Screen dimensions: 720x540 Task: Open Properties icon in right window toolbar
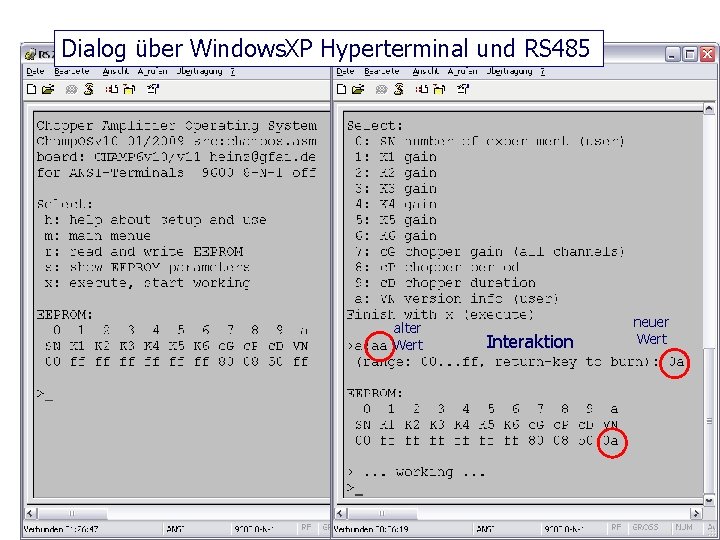click(463, 89)
